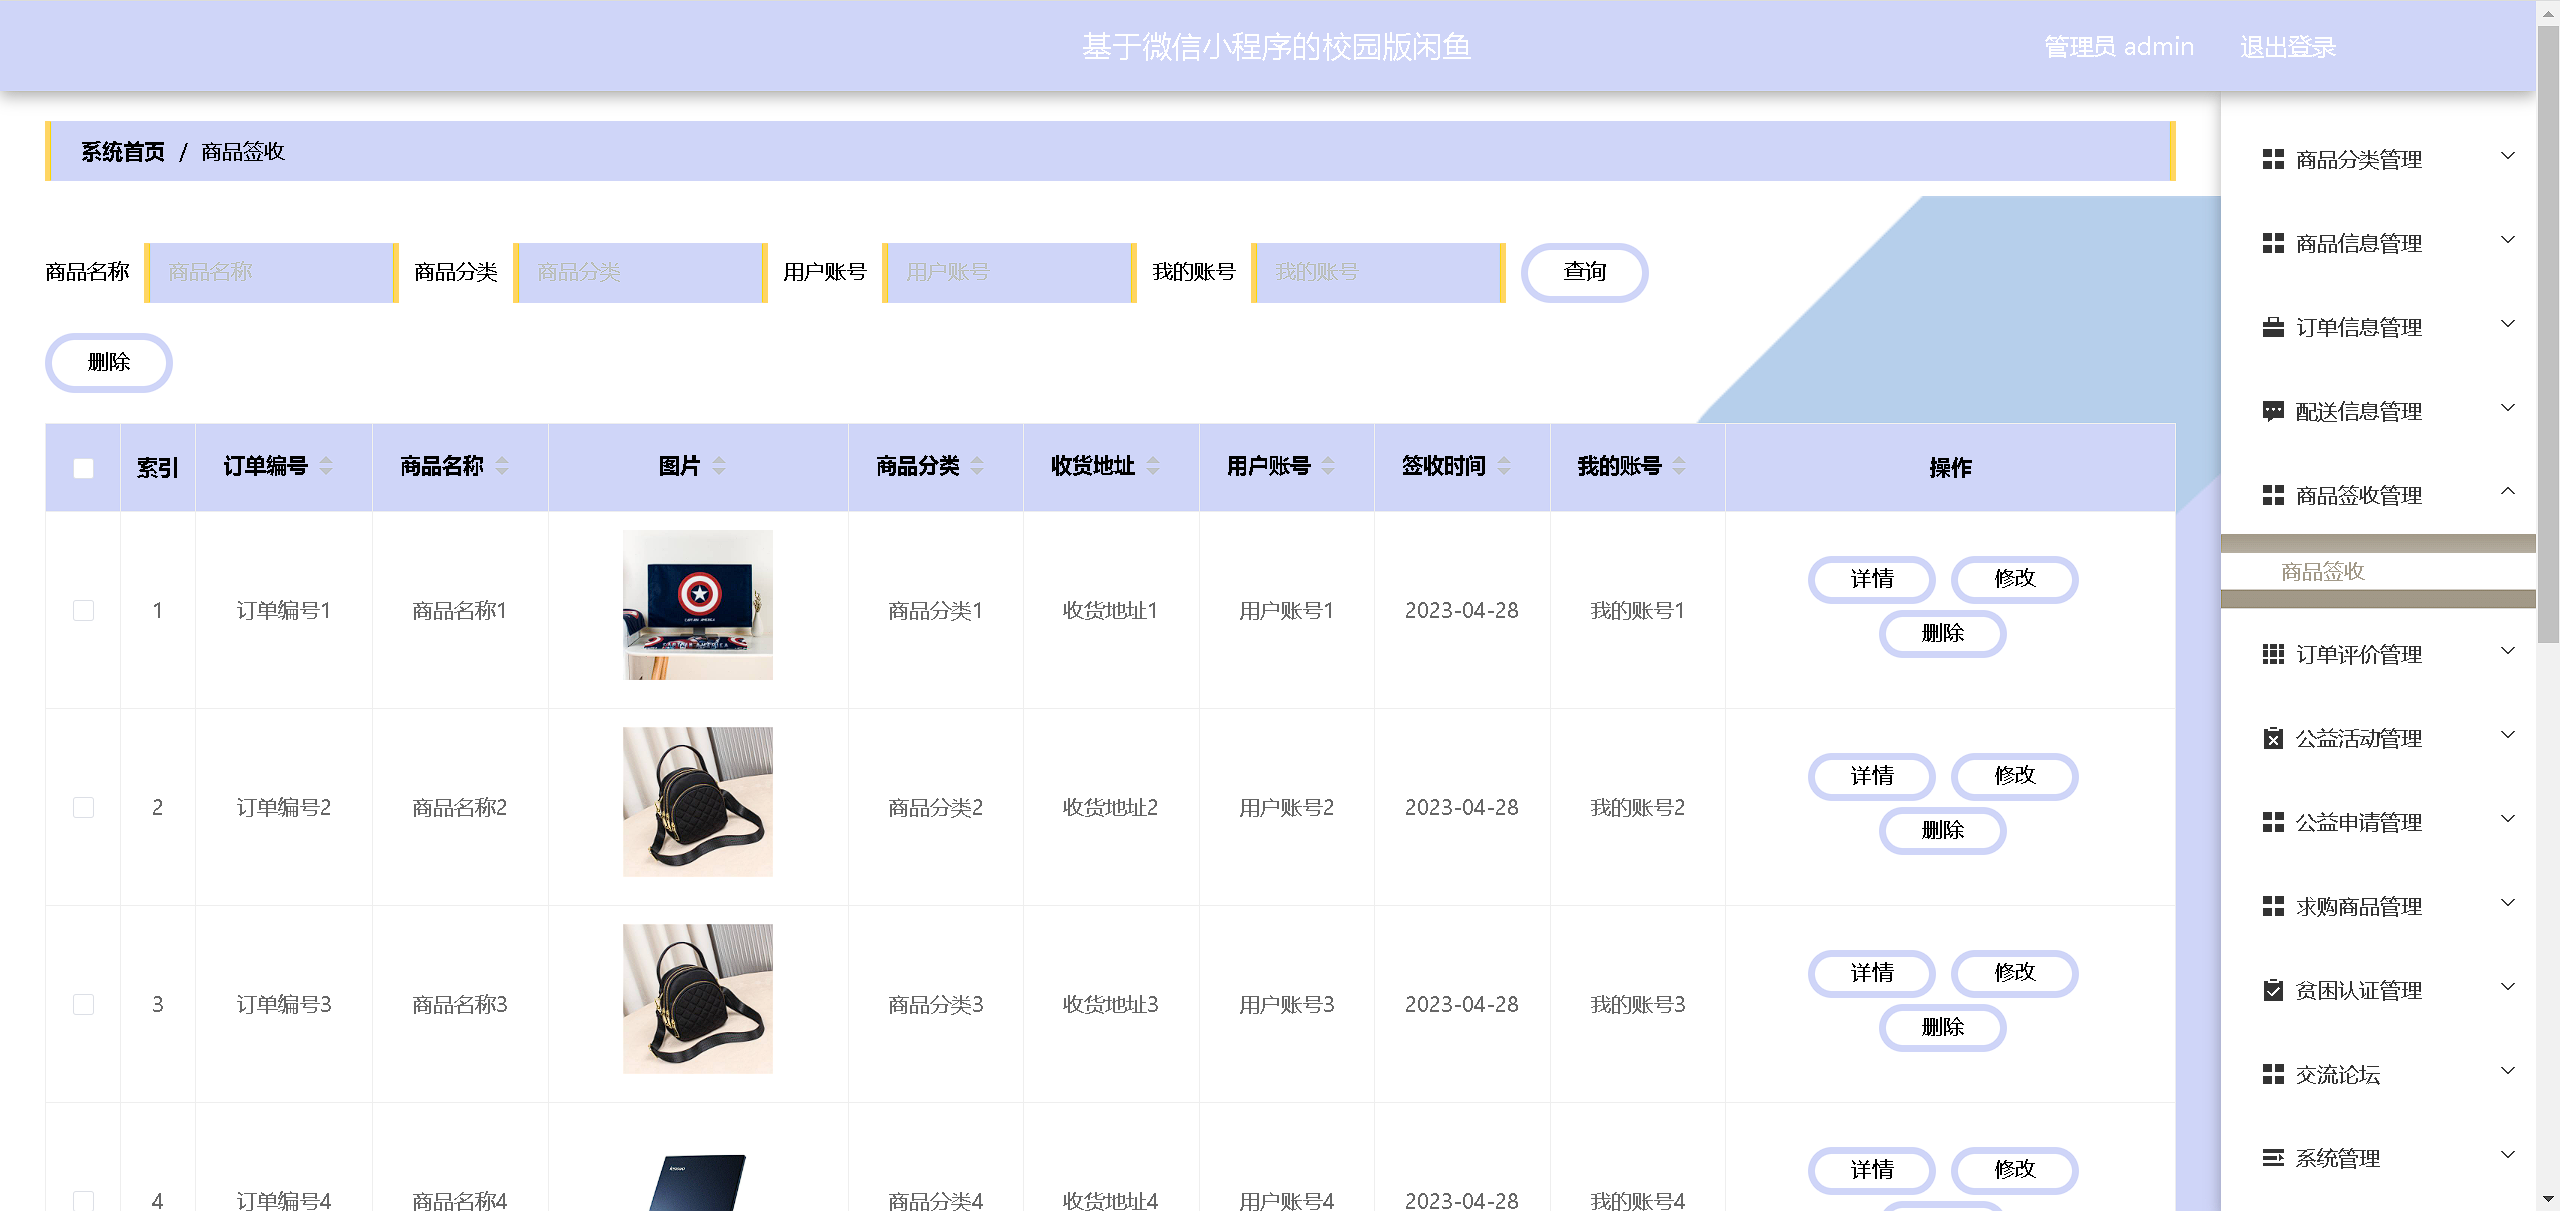The height and width of the screenshot is (1211, 2560).
Task: Click the chat bubble icon beside 配送信息管理
Action: click(x=2273, y=411)
